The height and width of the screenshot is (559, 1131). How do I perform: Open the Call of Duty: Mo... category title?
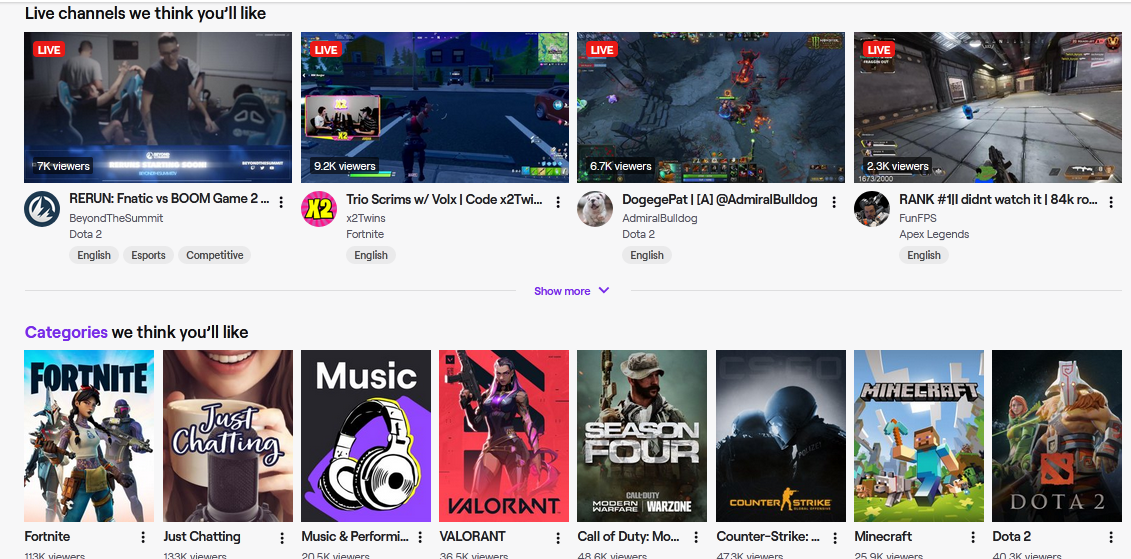pos(629,537)
